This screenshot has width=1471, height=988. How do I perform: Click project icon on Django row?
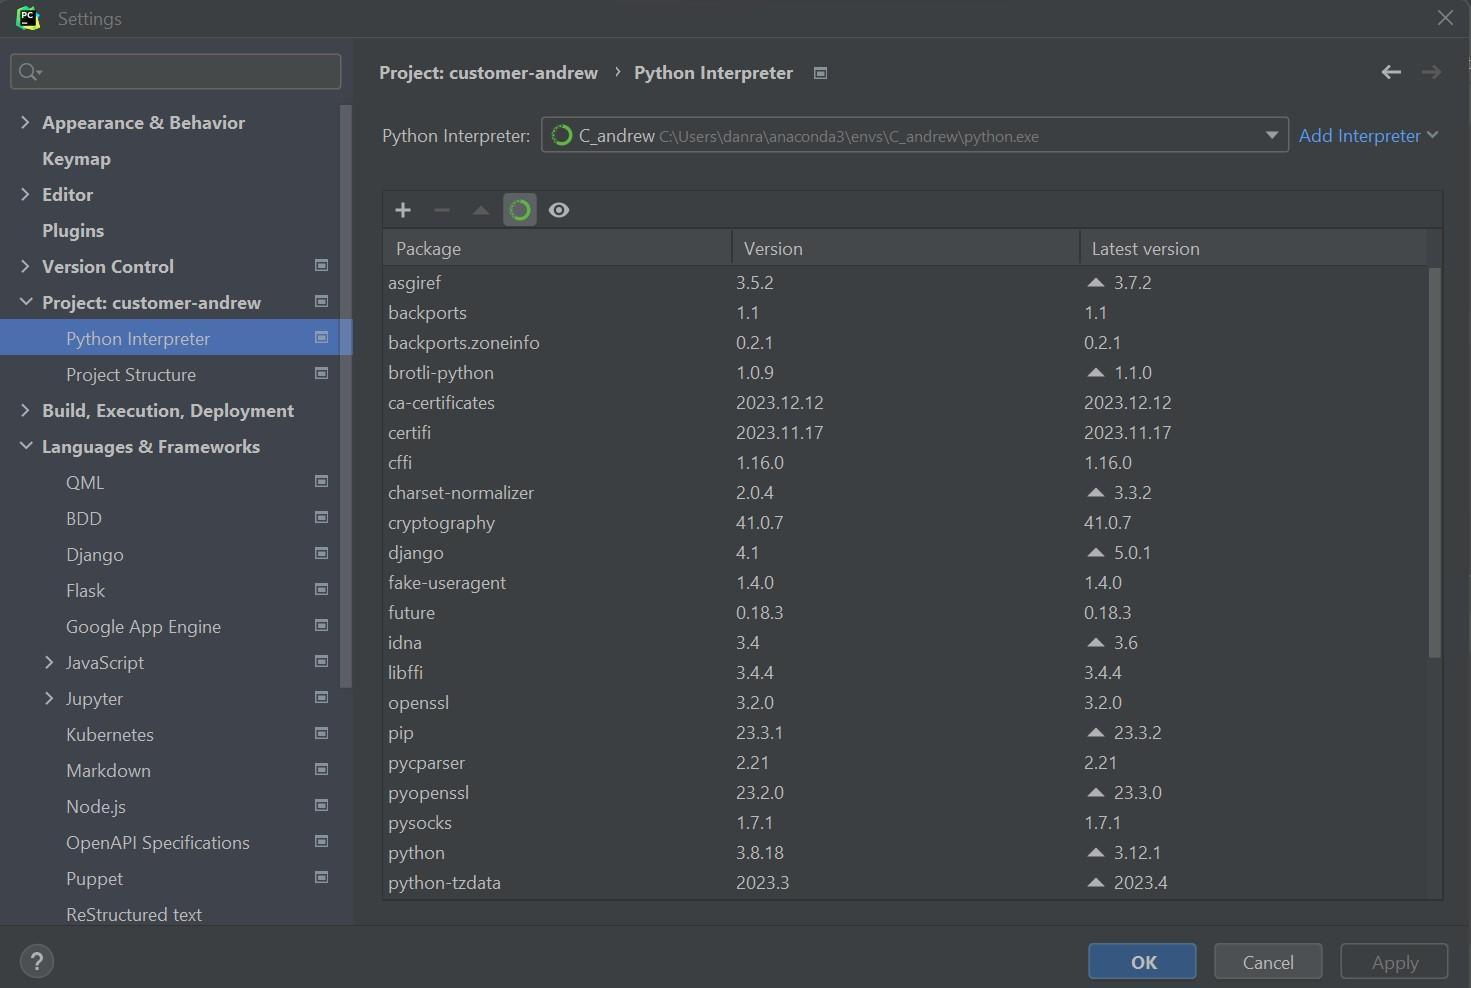point(321,553)
